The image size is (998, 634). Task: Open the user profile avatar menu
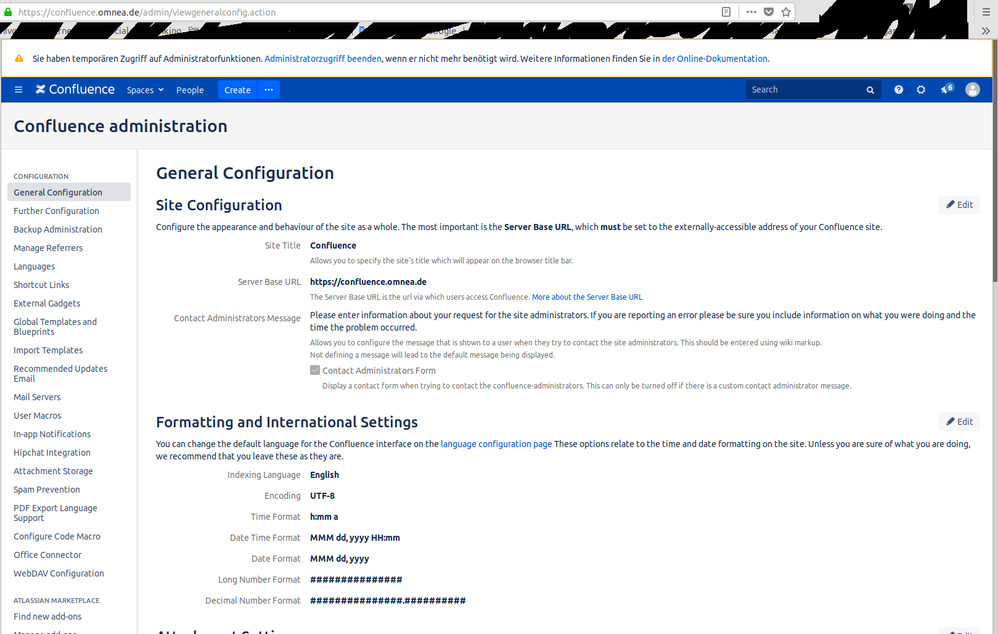[972, 90]
